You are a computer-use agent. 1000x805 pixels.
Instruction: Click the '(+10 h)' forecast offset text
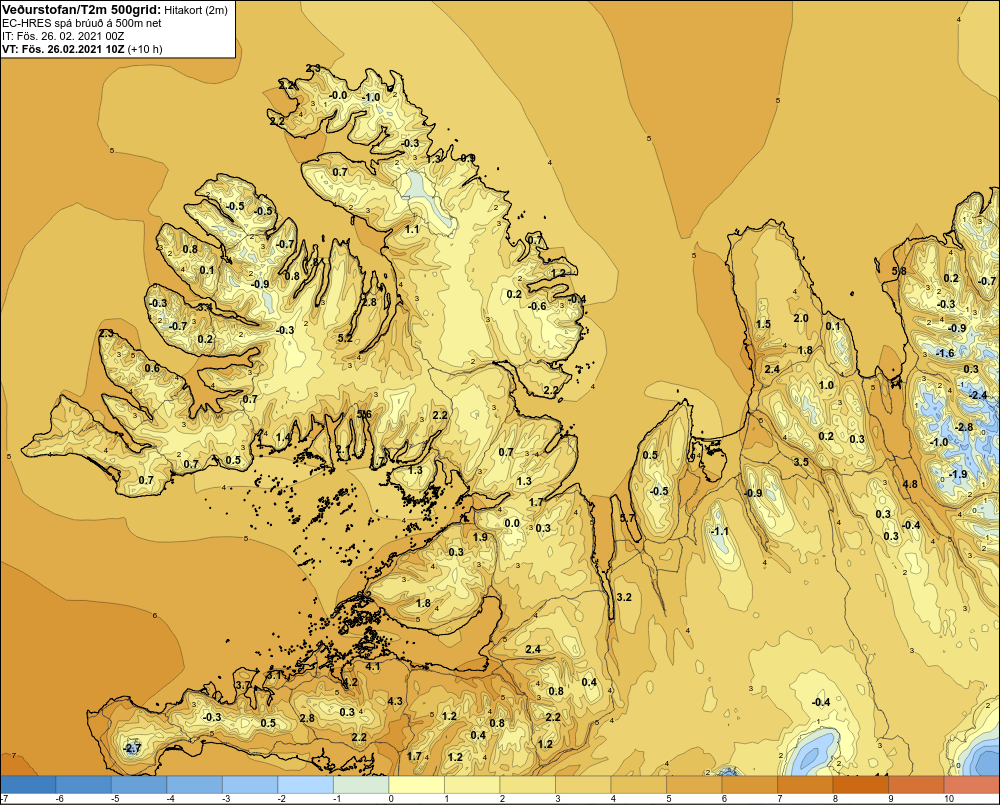click(x=145, y=49)
